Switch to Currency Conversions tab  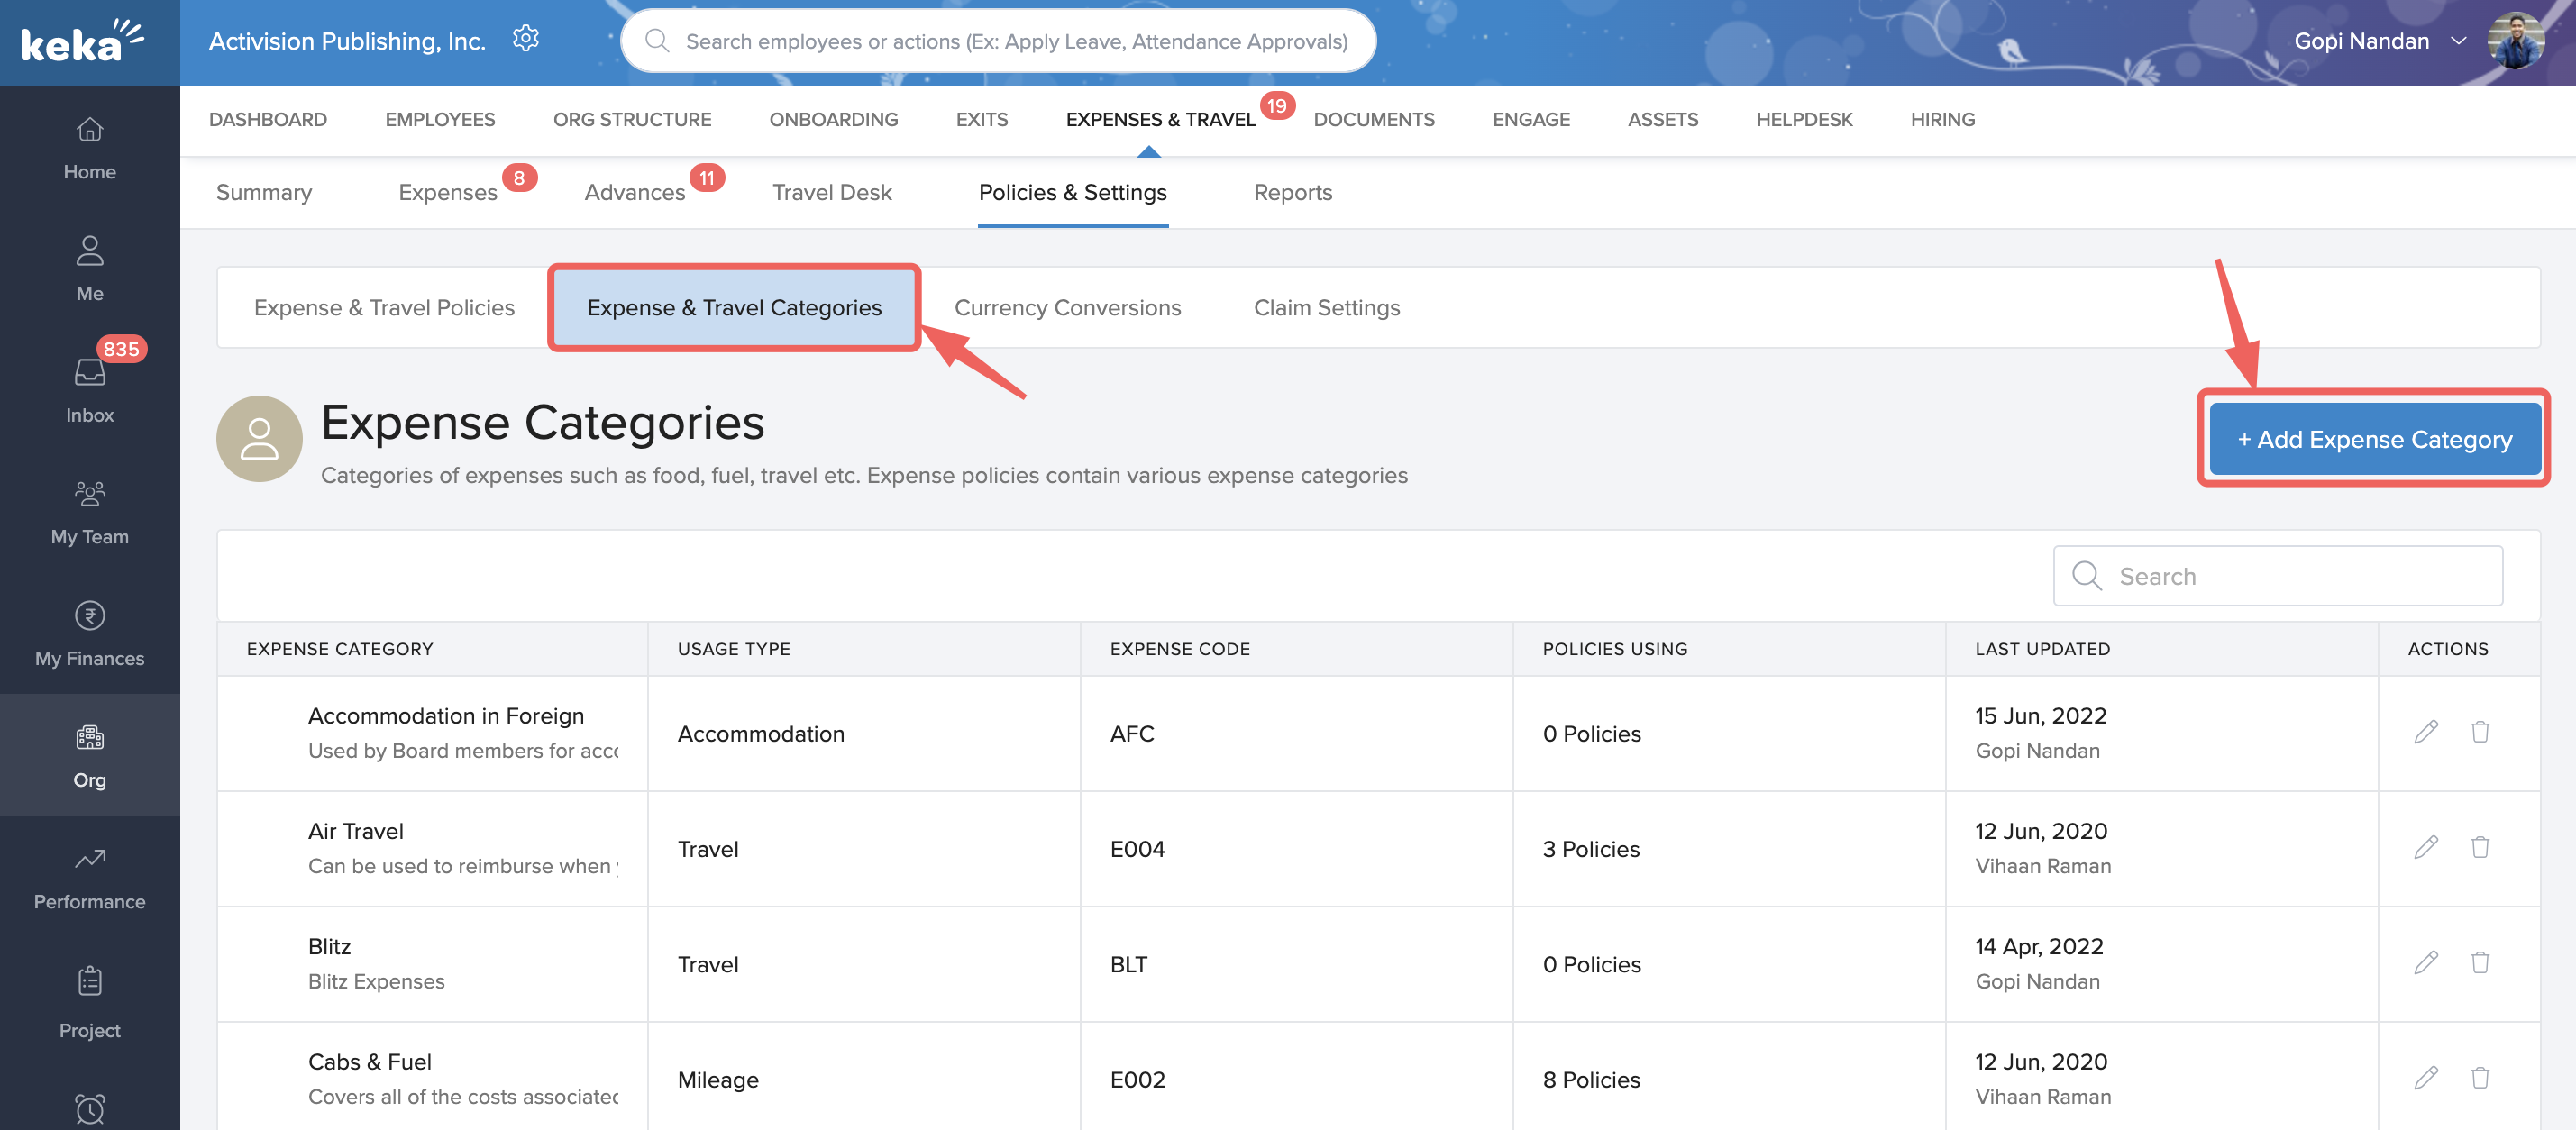(x=1067, y=308)
